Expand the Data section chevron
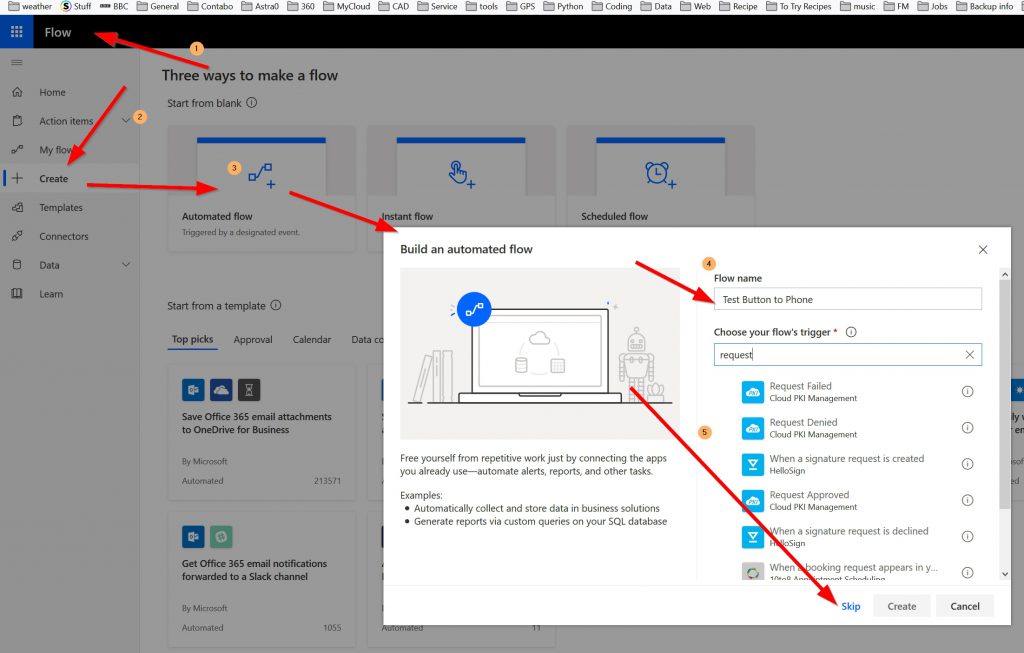Image resolution: width=1024 pixels, height=653 pixels. 126,265
